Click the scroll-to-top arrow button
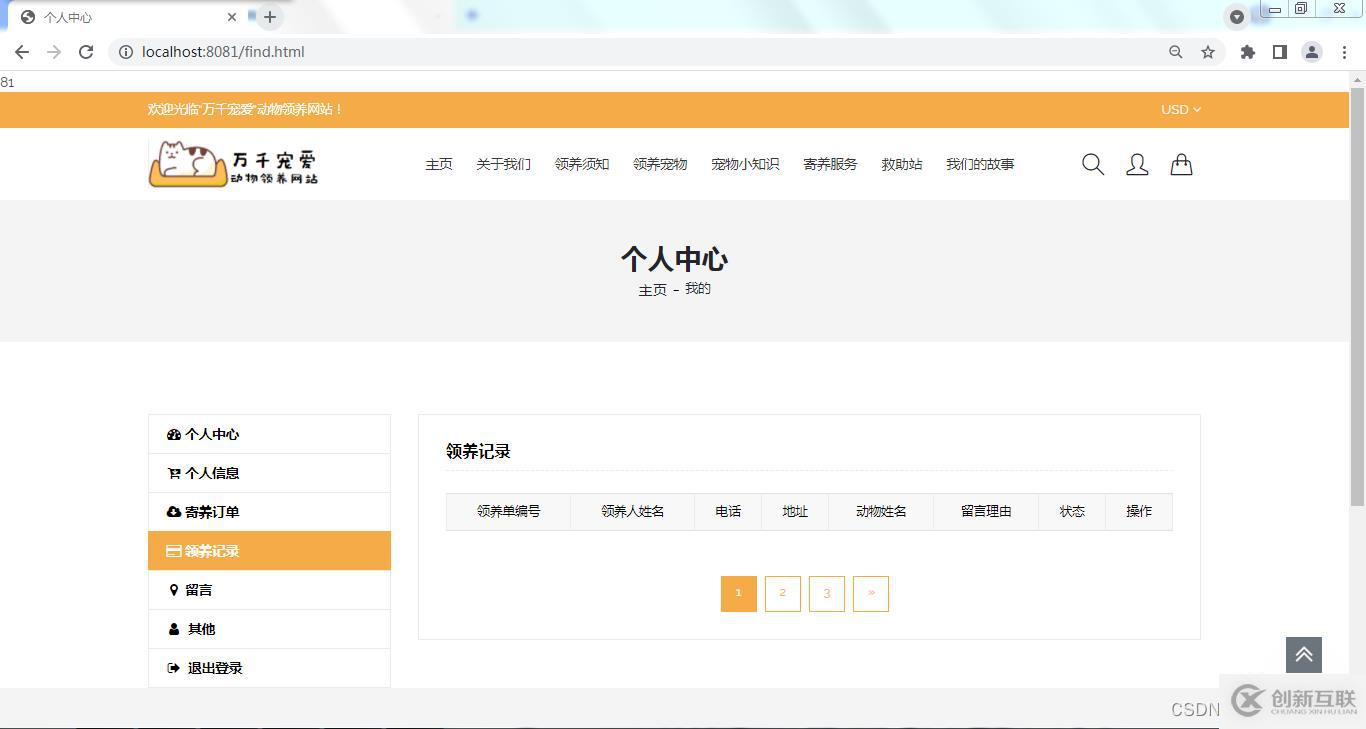The image size is (1366, 729). [x=1303, y=655]
